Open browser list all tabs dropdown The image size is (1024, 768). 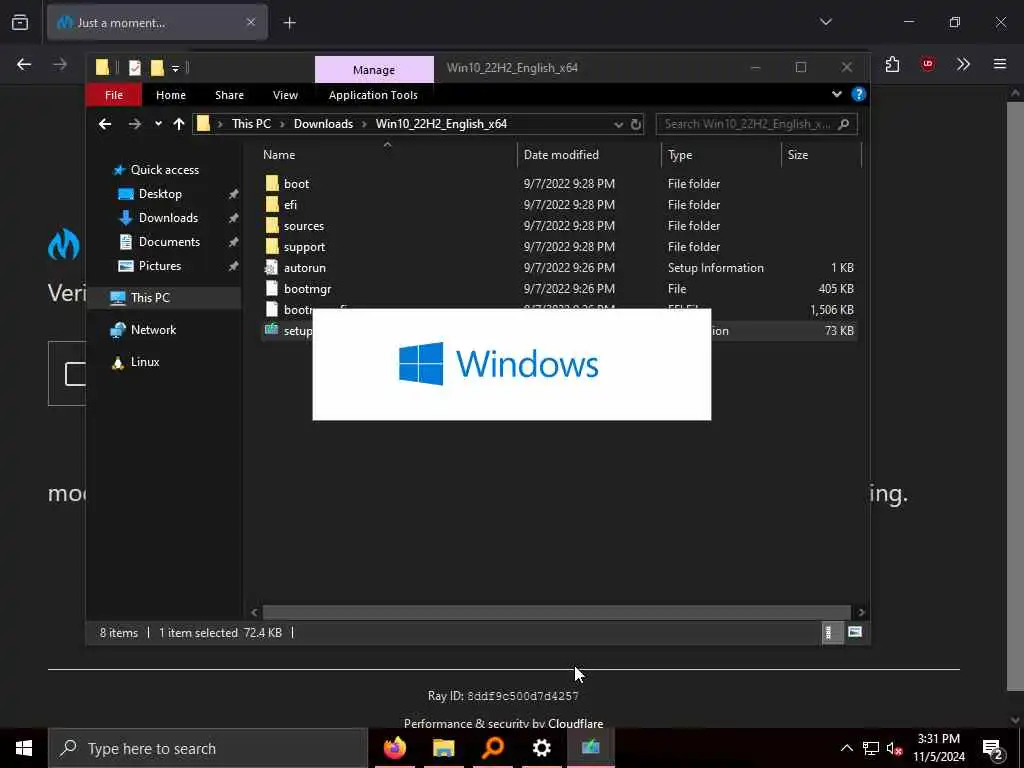[x=825, y=22]
